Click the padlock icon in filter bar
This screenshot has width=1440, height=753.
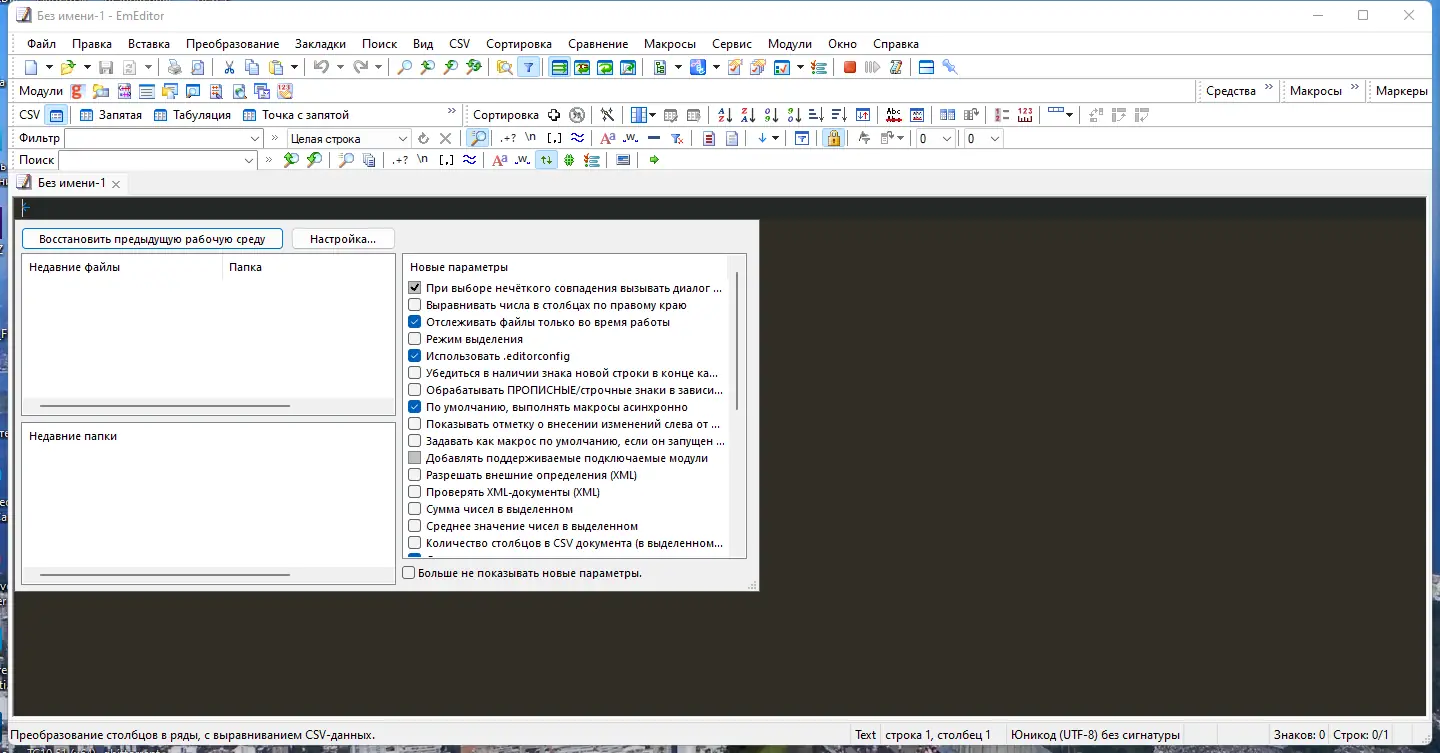tap(833, 138)
